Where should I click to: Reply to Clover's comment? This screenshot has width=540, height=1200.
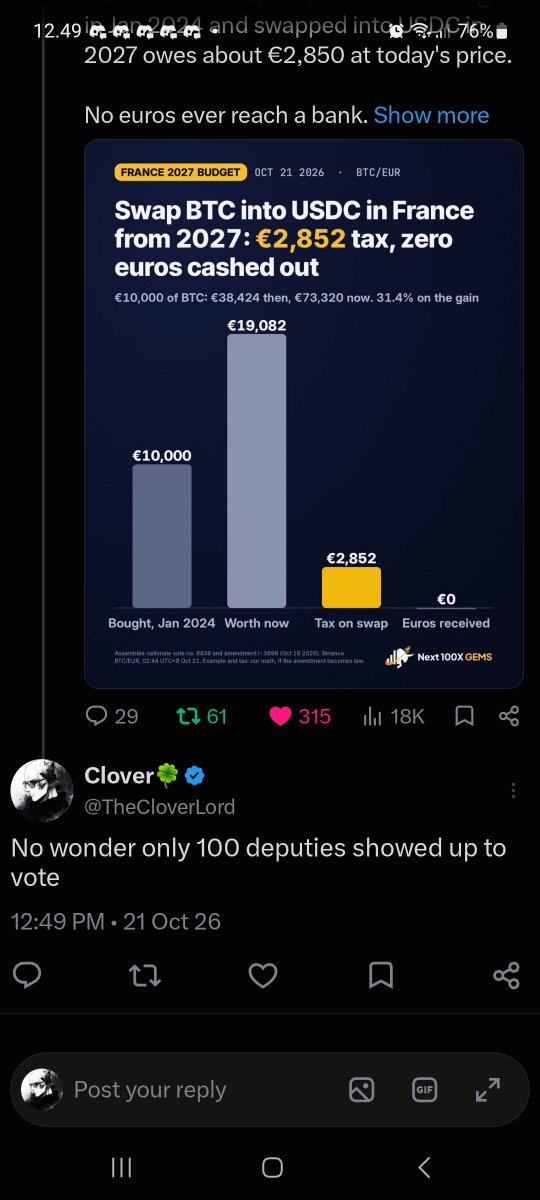[28, 975]
